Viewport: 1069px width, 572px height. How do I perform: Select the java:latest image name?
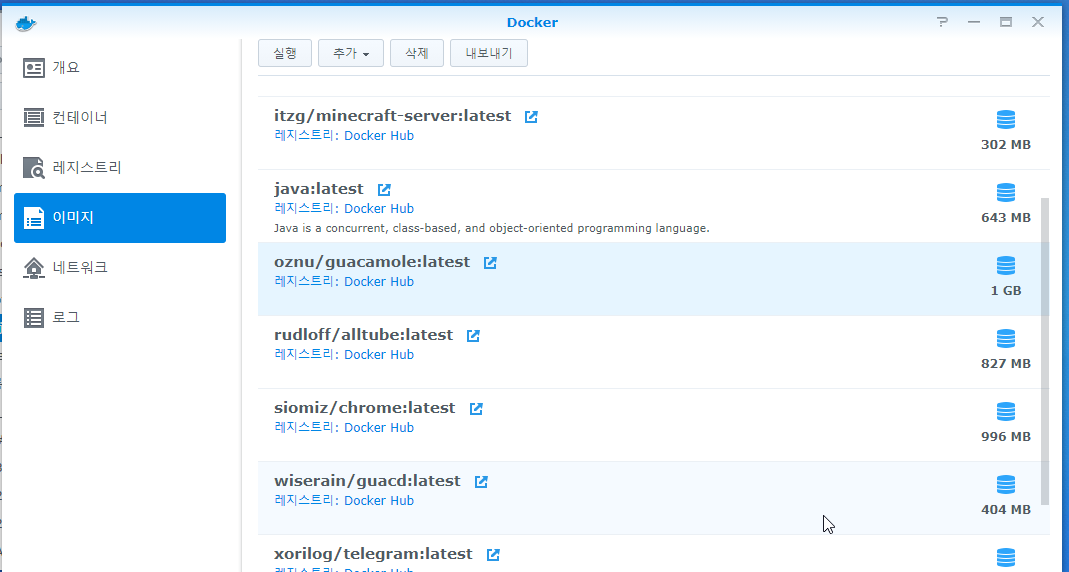click(x=319, y=189)
